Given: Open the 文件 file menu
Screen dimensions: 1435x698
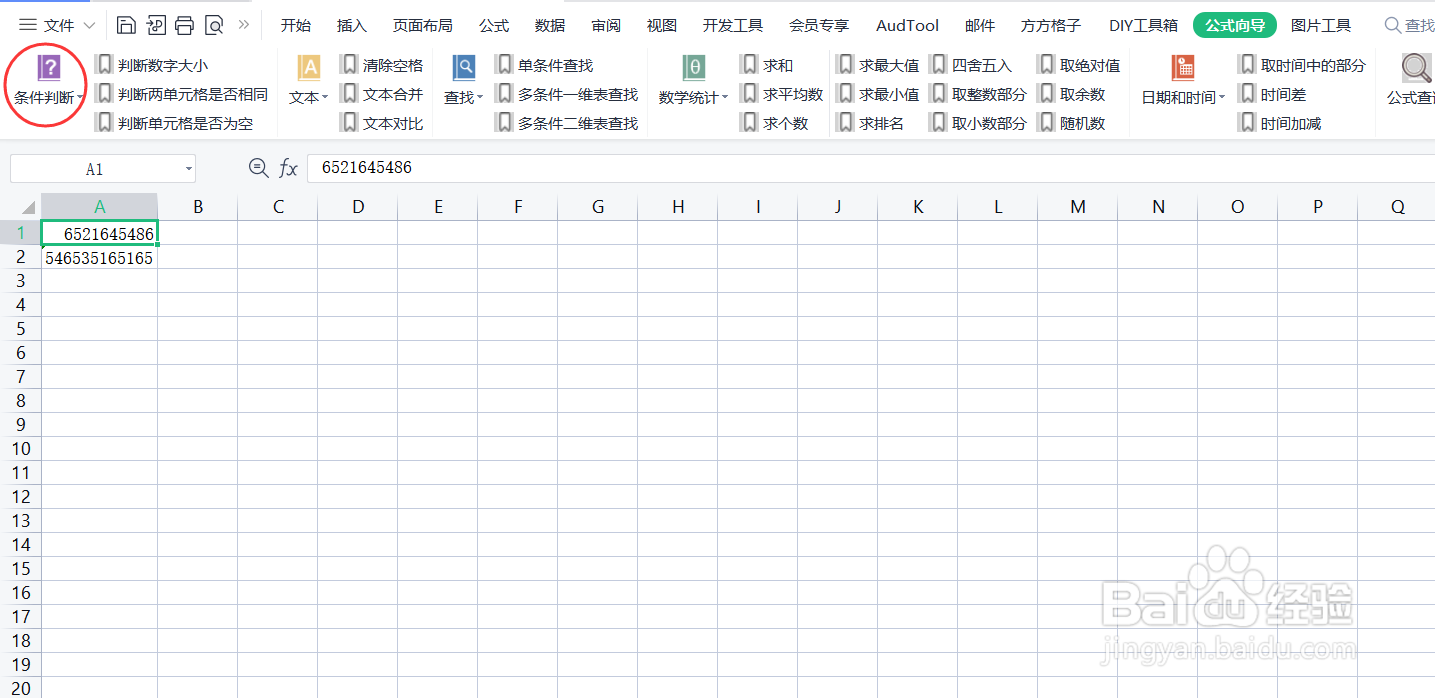Looking at the screenshot, I should coord(58,25).
